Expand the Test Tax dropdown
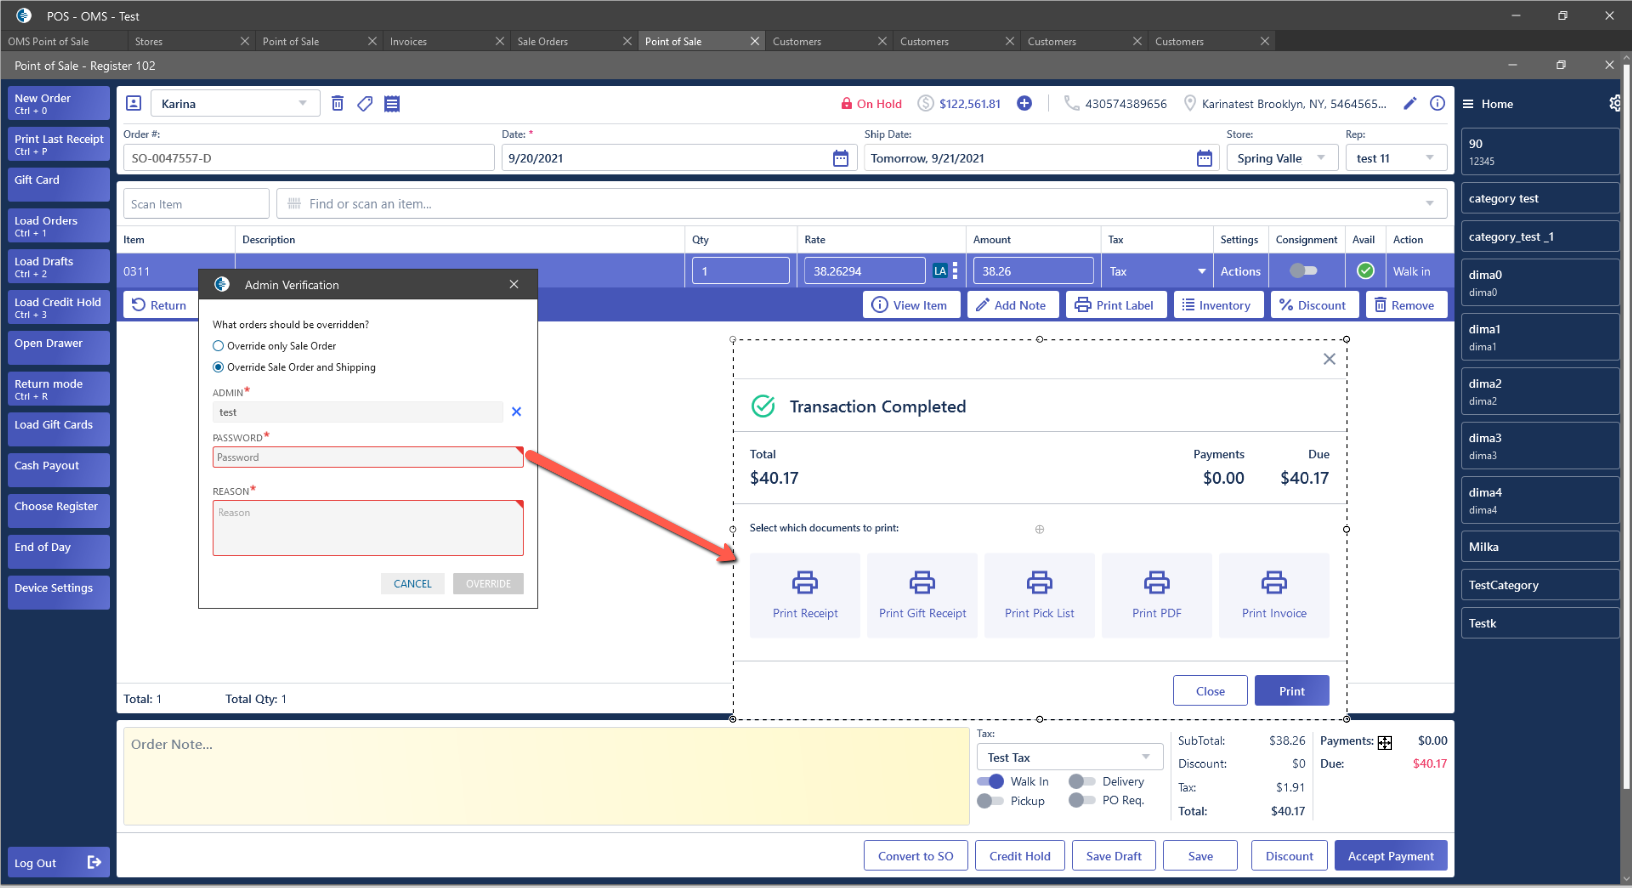Image resolution: width=1632 pixels, height=888 pixels. click(1145, 757)
